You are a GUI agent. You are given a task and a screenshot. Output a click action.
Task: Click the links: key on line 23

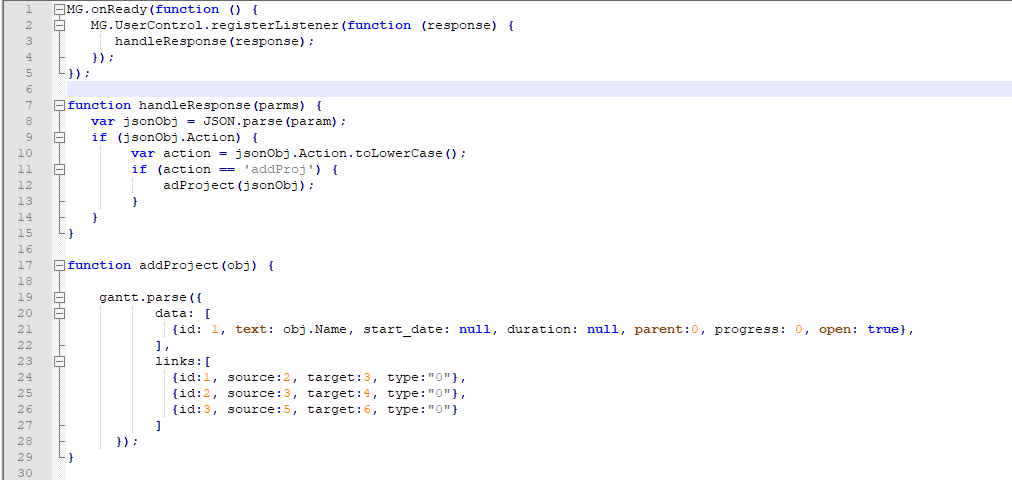coord(179,361)
